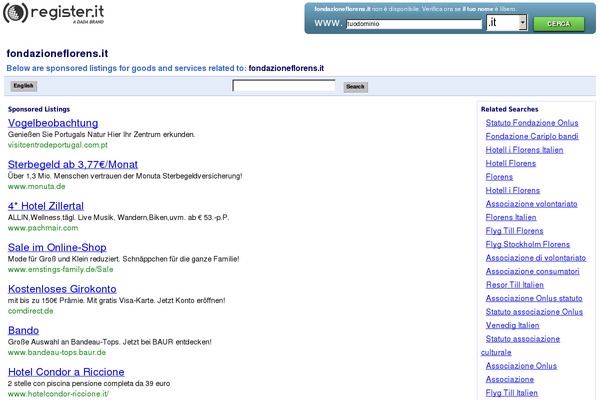Viewport: 600px width, 400px height.
Task: Select Fondazione Cariplo bandi related search
Action: 532,136
